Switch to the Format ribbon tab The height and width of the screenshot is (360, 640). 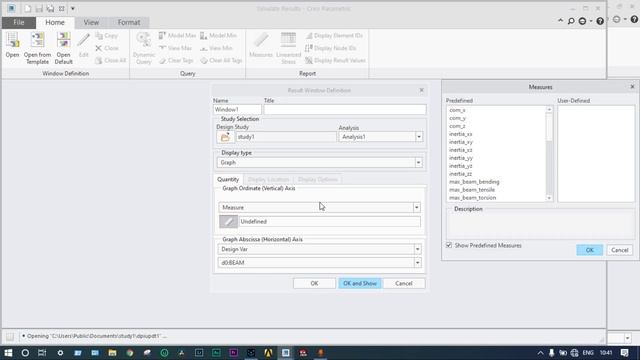[129, 22]
